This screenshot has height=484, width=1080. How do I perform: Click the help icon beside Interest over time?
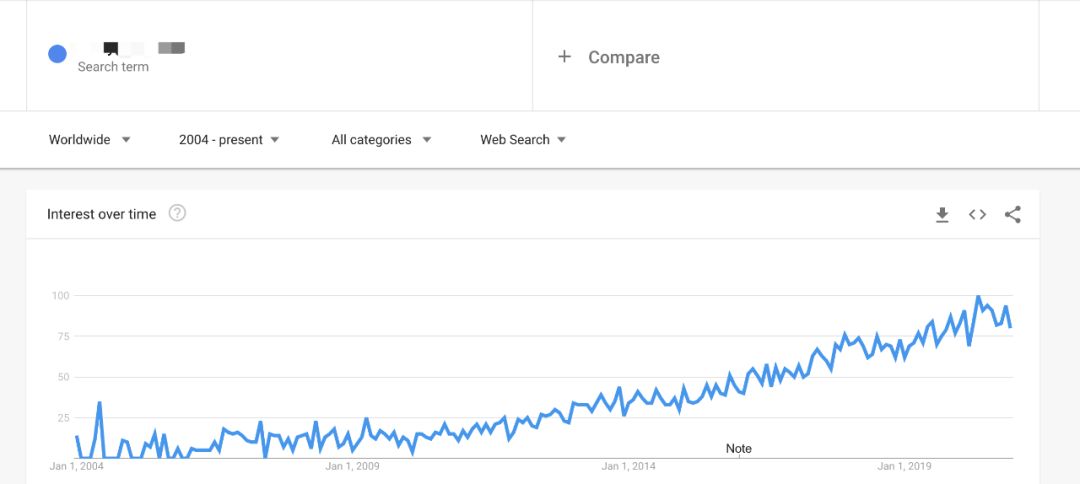177,213
